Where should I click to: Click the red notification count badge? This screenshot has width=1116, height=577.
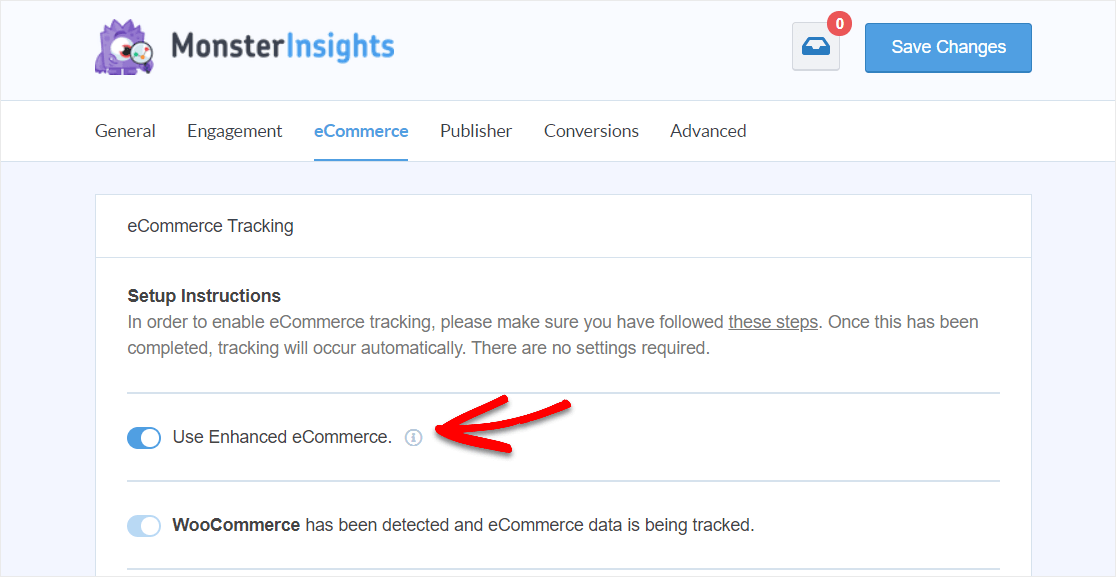point(839,23)
